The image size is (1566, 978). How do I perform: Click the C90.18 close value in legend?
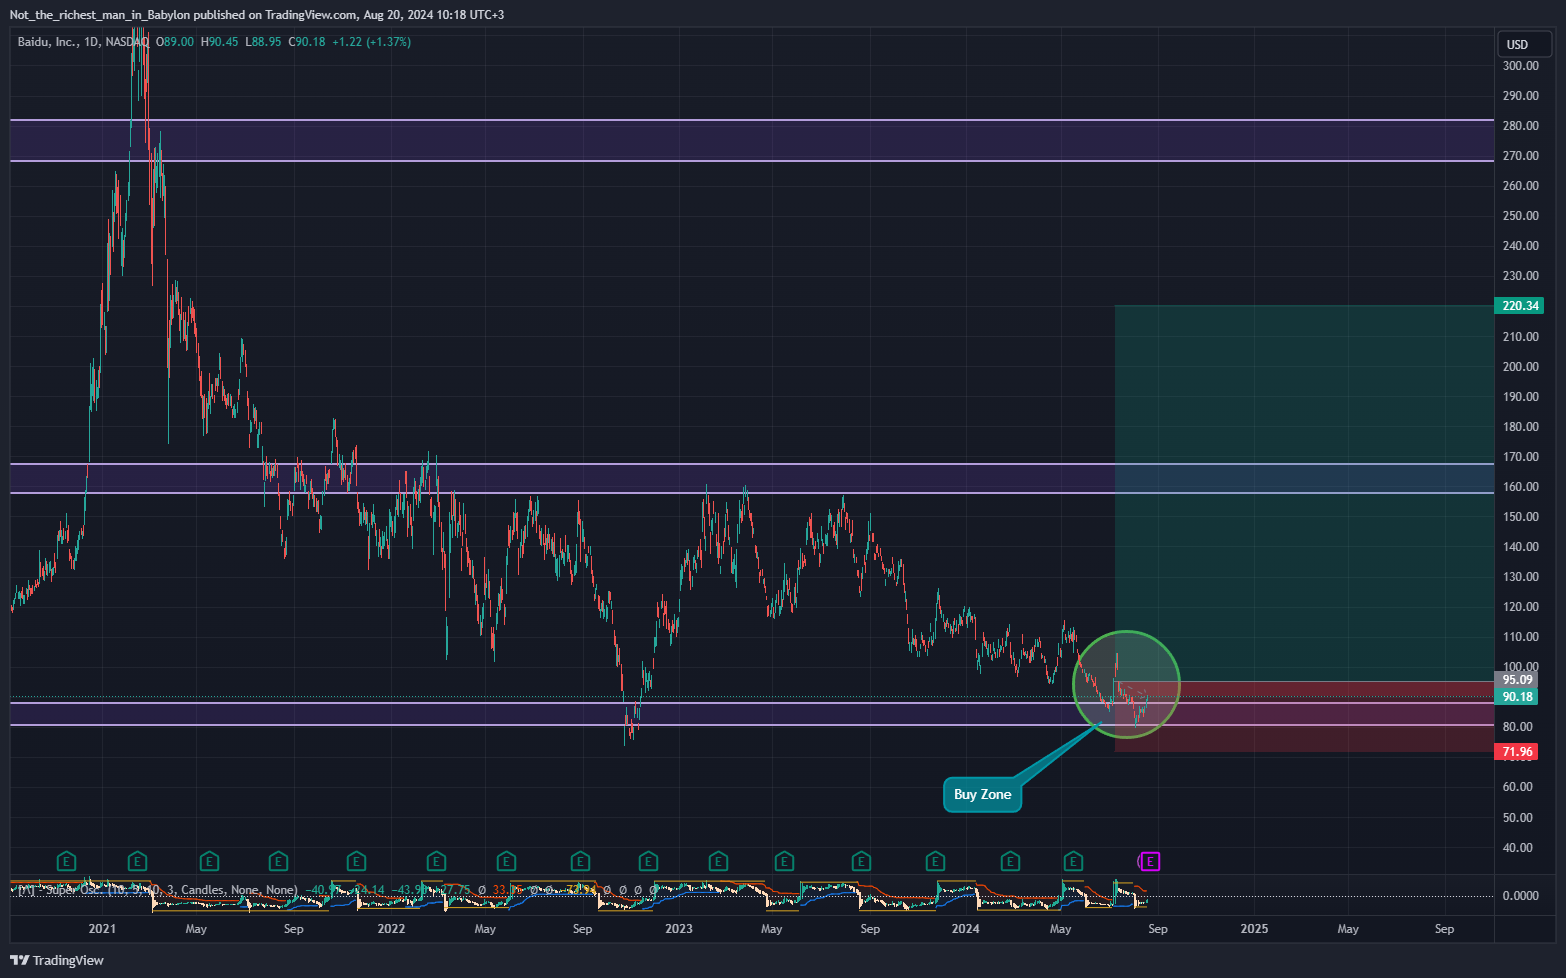tap(307, 42)
